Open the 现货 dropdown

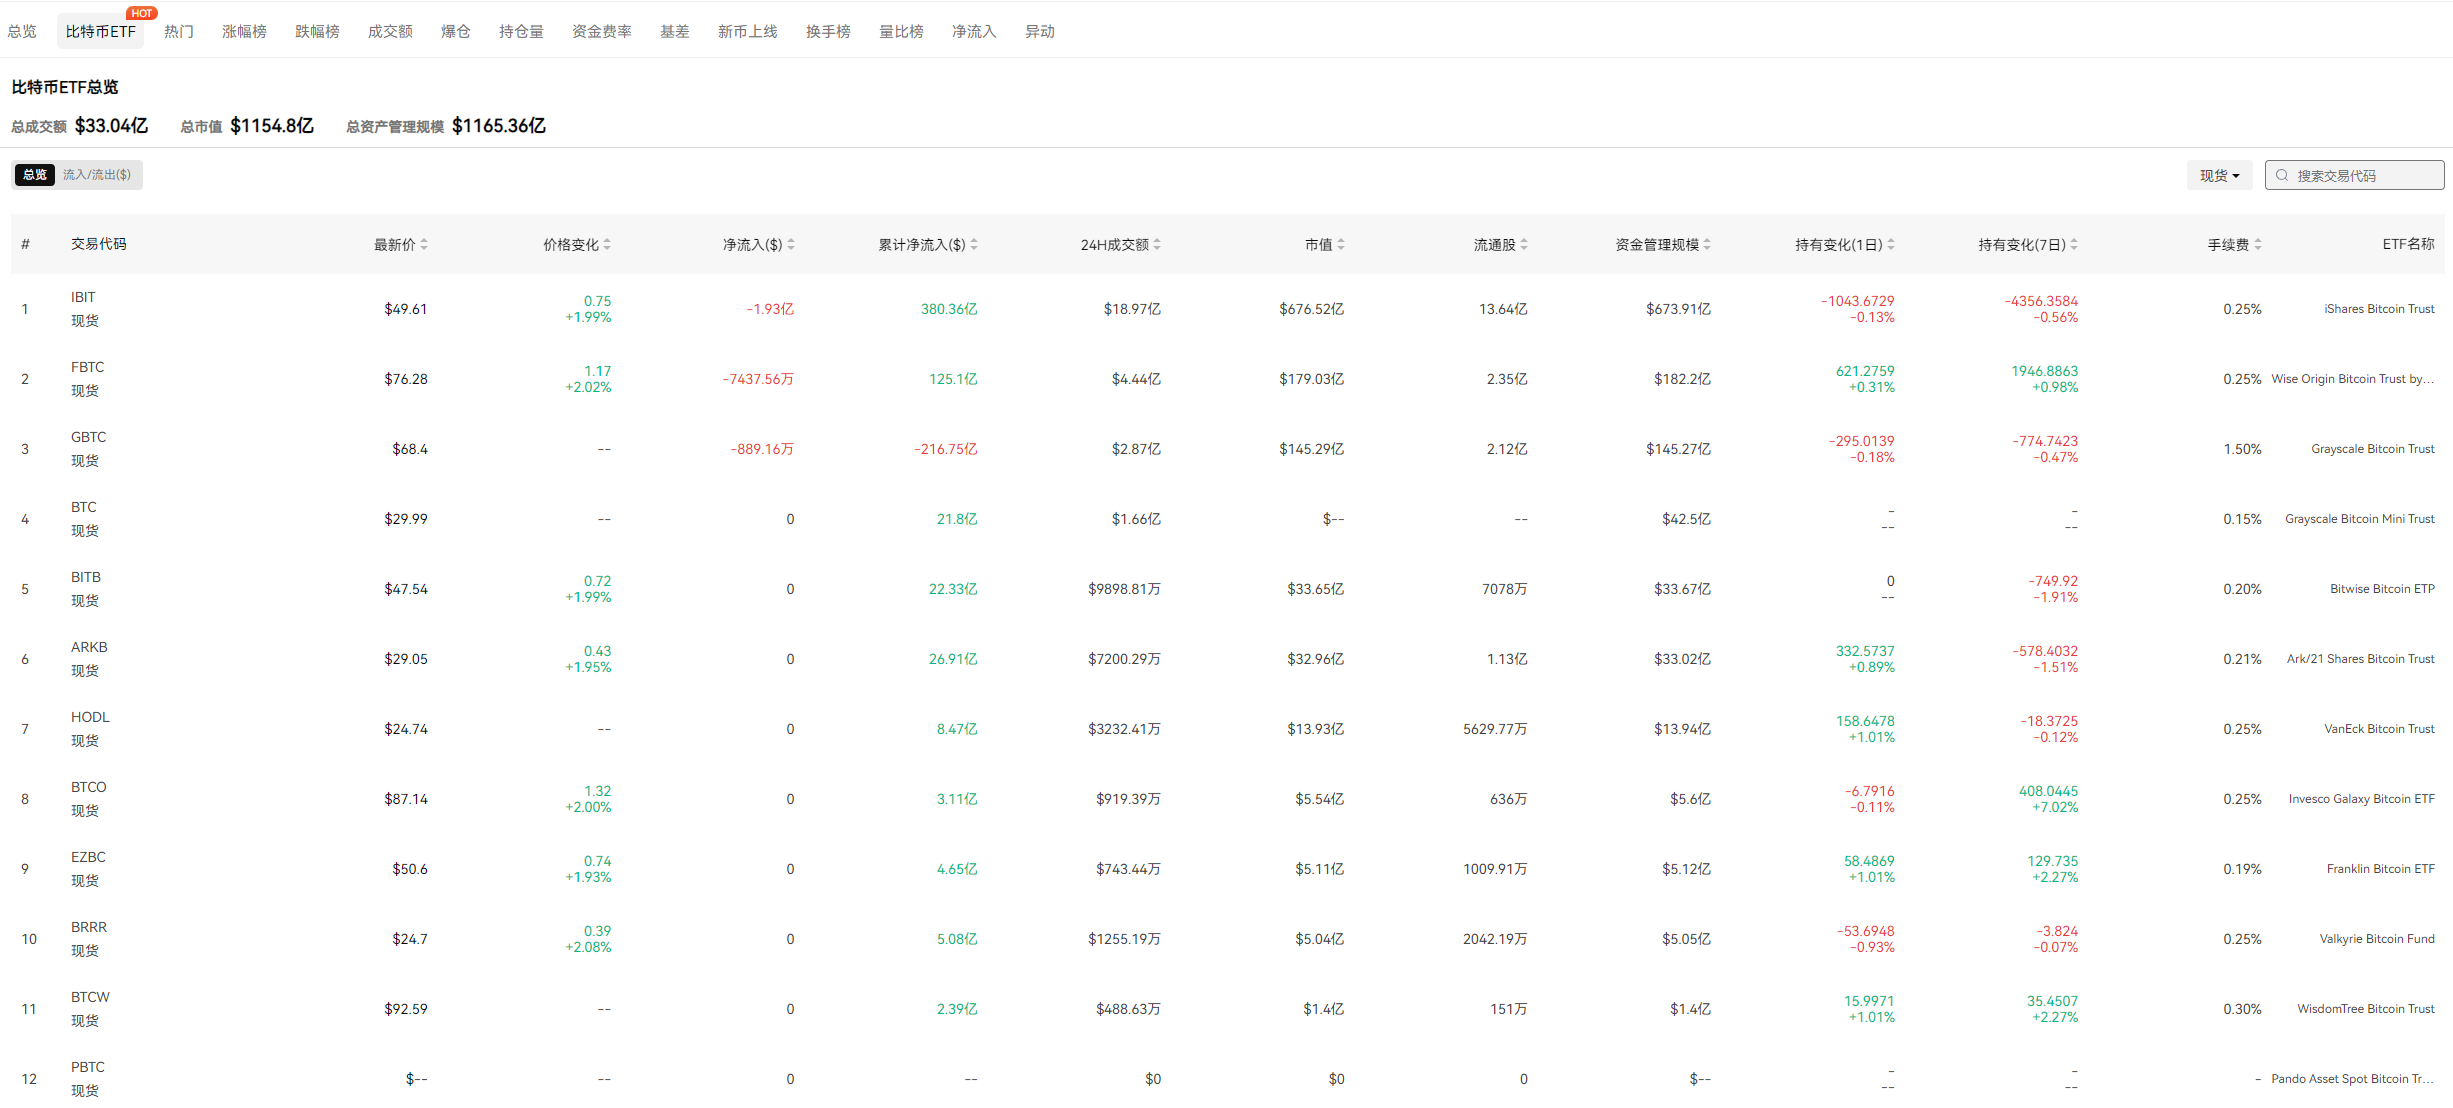tap(2219, 176)
